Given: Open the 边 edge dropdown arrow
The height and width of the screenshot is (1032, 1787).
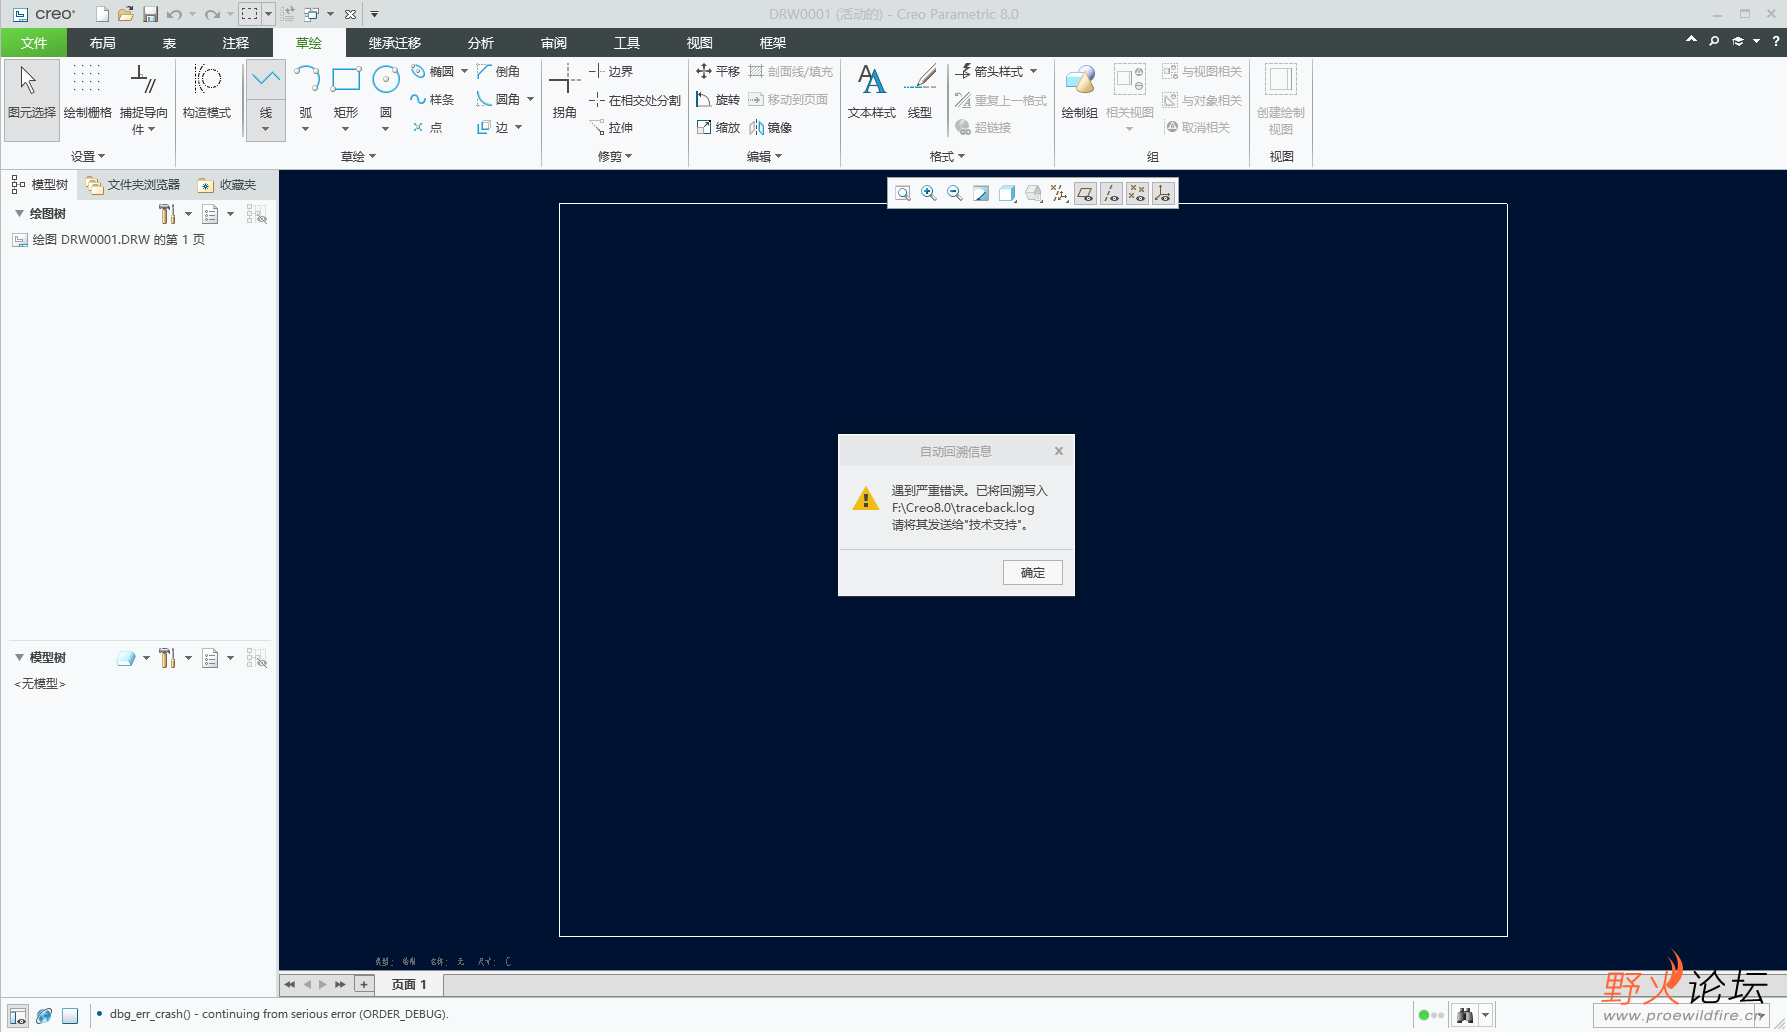Looking at the screenshot, I should coord(519,128).
